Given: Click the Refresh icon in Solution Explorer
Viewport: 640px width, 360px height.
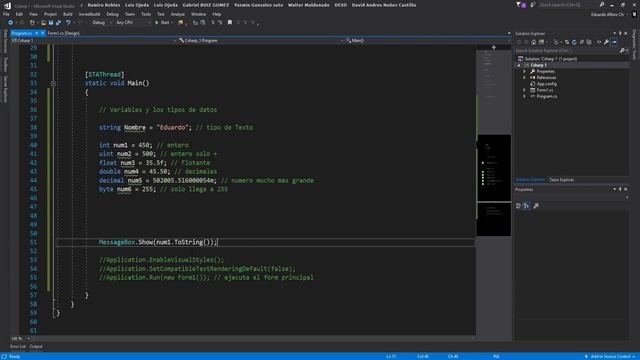Looking at the screenshot, I should [574, 42].
